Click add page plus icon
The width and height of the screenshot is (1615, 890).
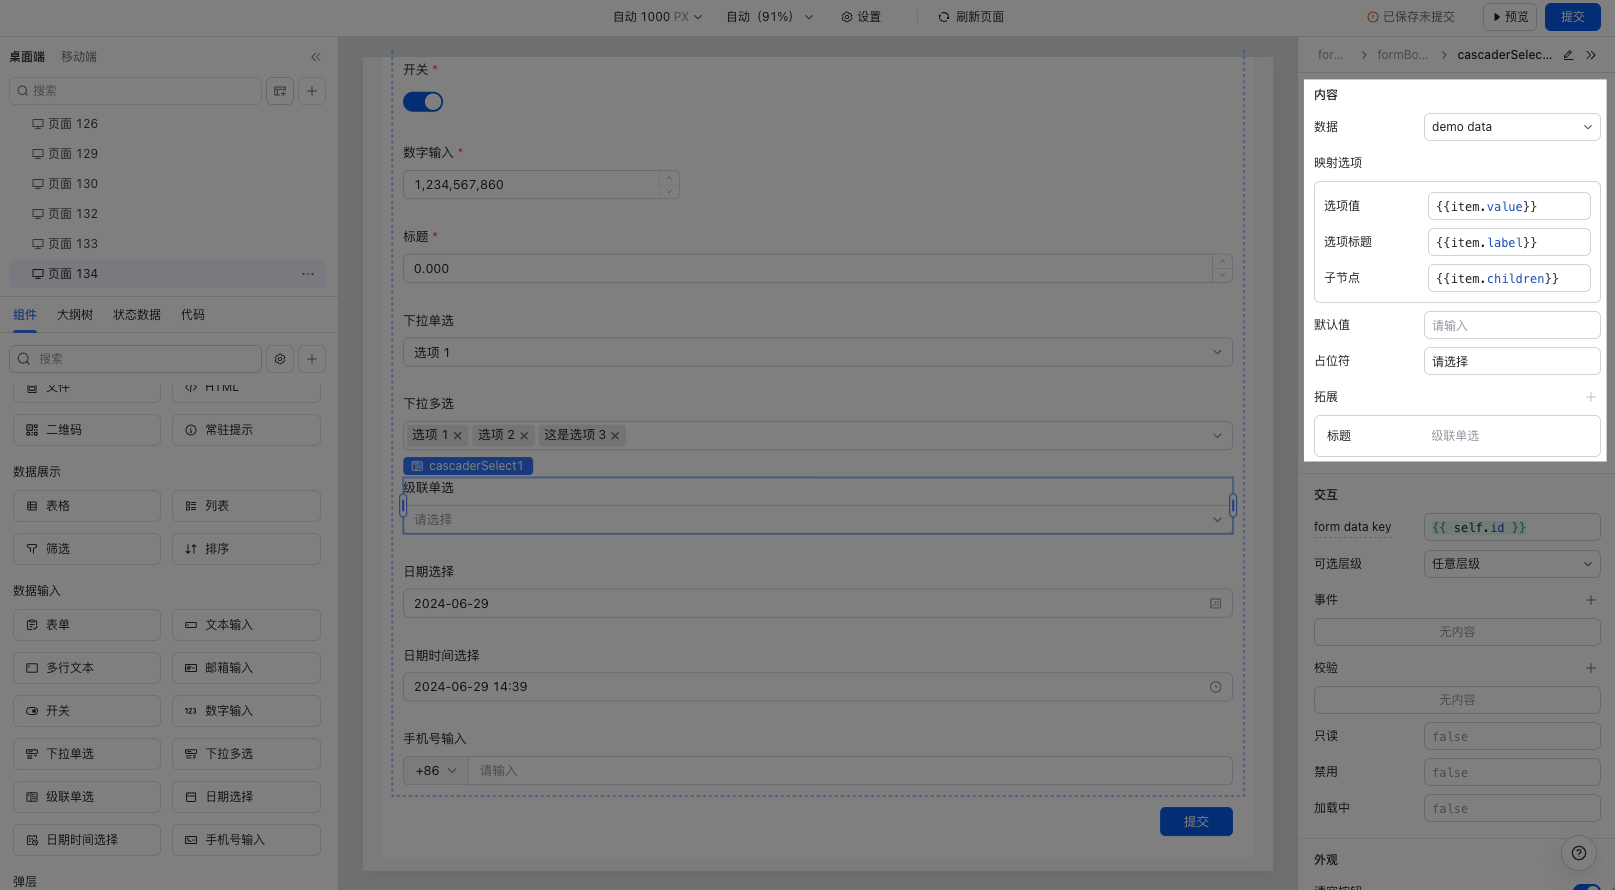click(x=312, y=91)
